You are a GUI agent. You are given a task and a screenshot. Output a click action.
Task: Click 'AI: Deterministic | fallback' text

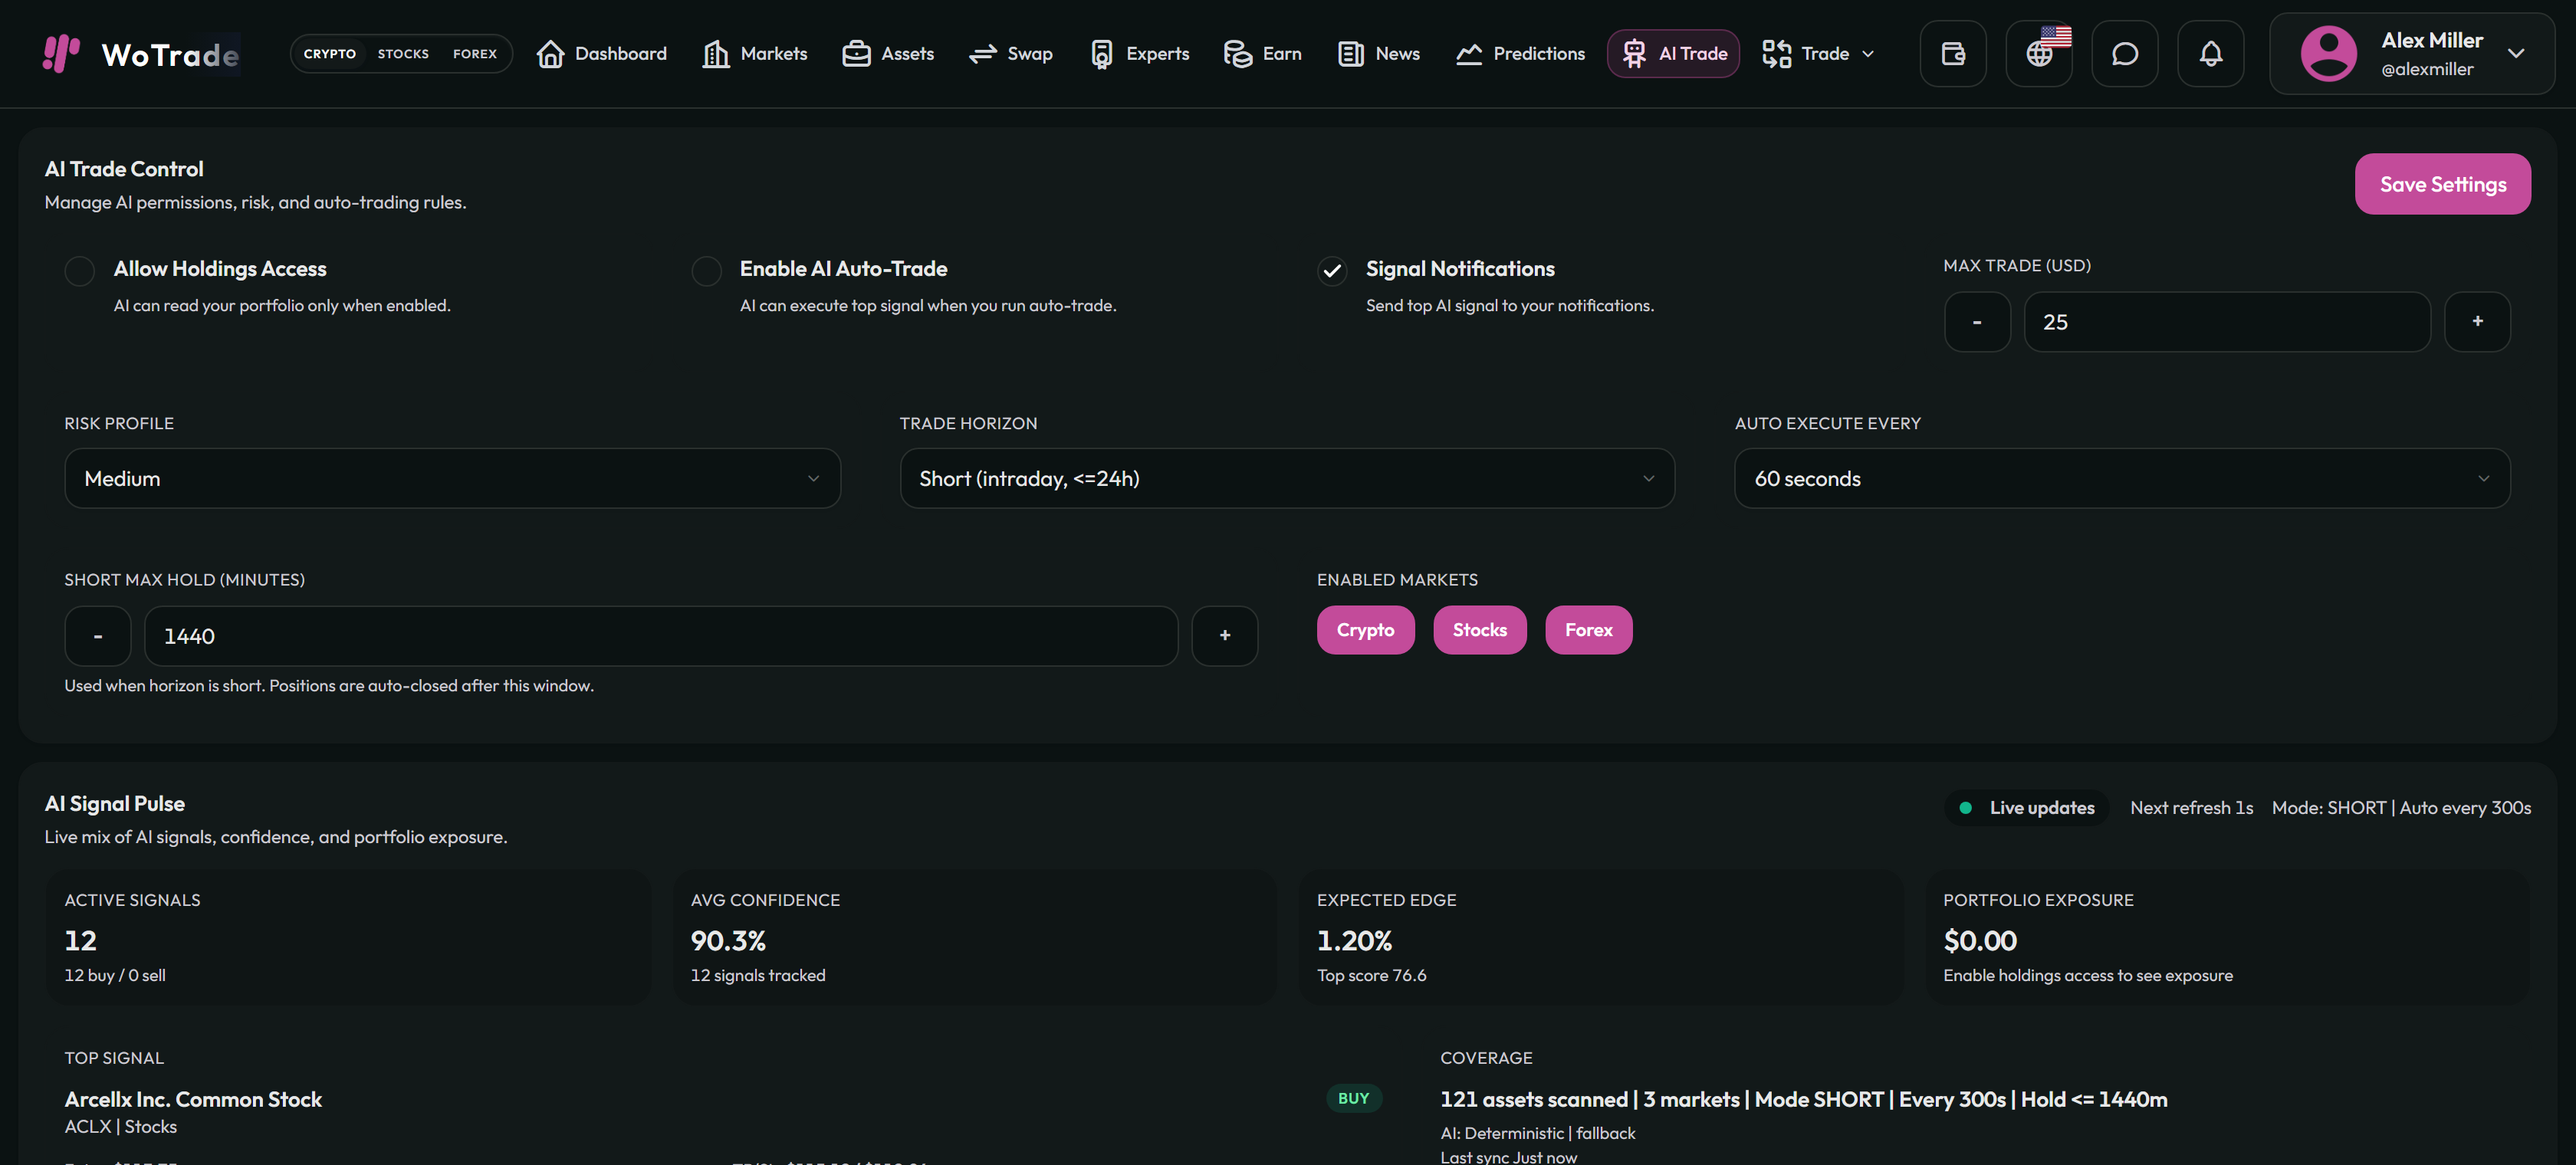tap(1538, 1133)
